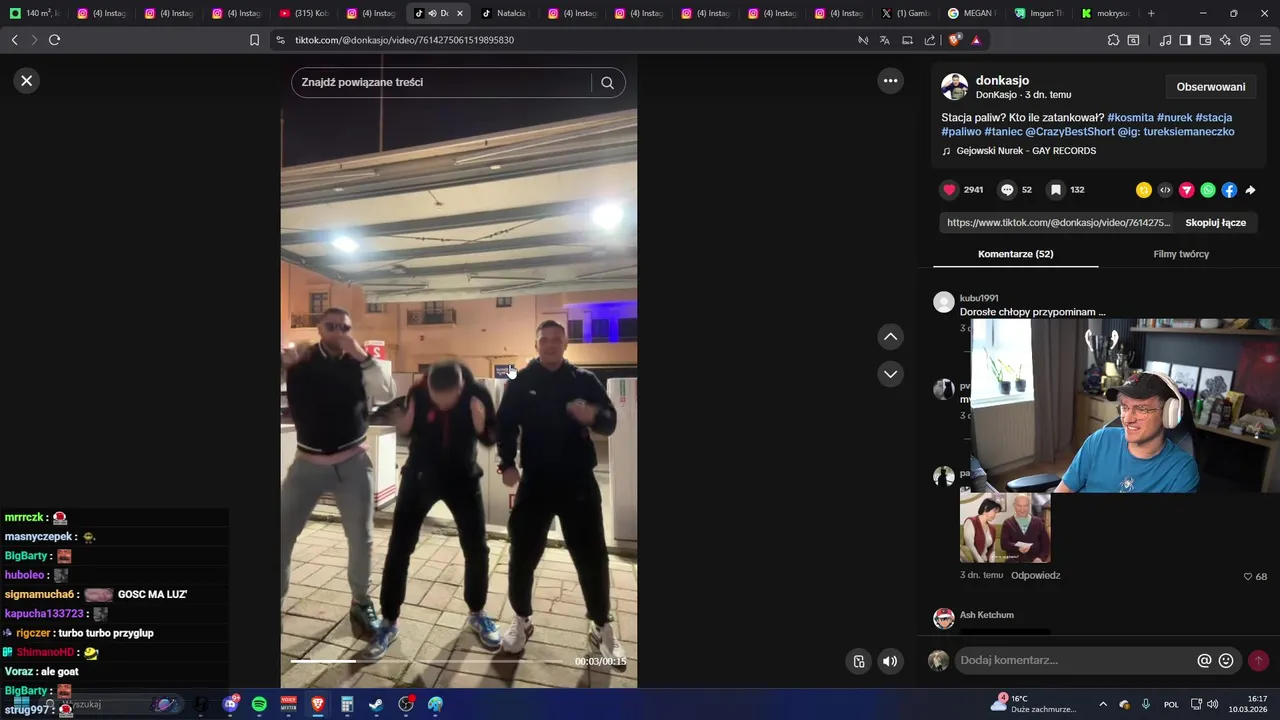The height and width of the screenshot is (720, 1280).
Task: Open the #kosmita hashtag
Action: (1130, 118)
